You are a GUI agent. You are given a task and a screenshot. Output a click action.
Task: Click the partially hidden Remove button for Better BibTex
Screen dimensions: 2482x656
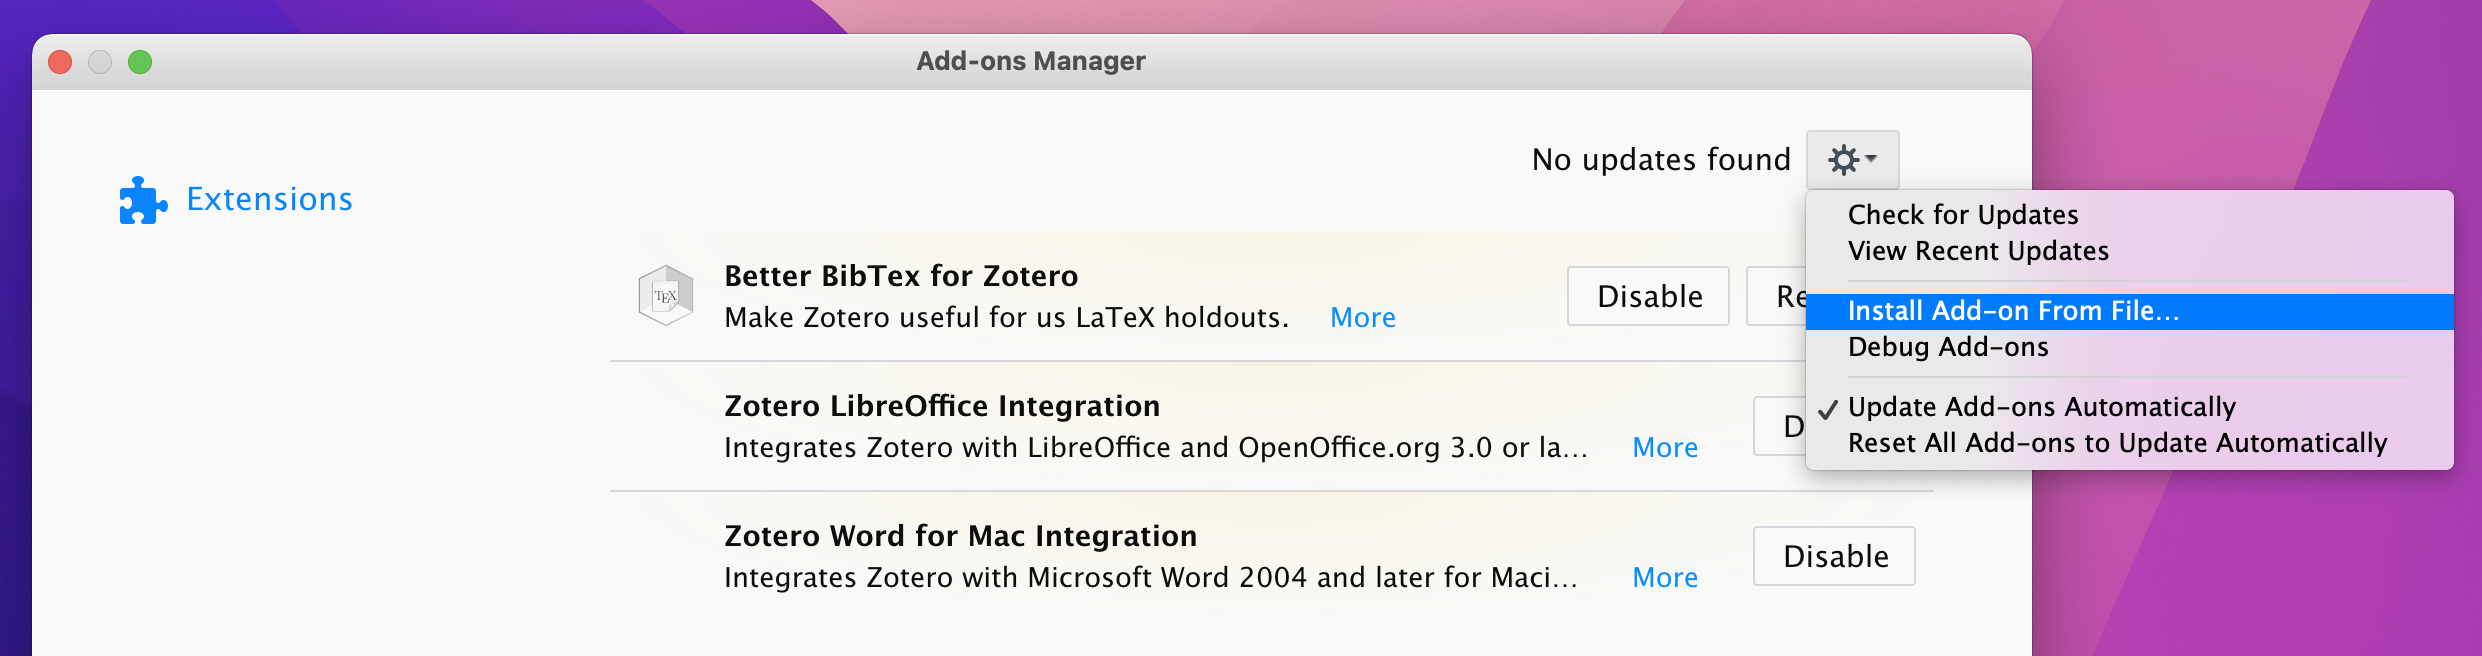tap(1777, 296)
